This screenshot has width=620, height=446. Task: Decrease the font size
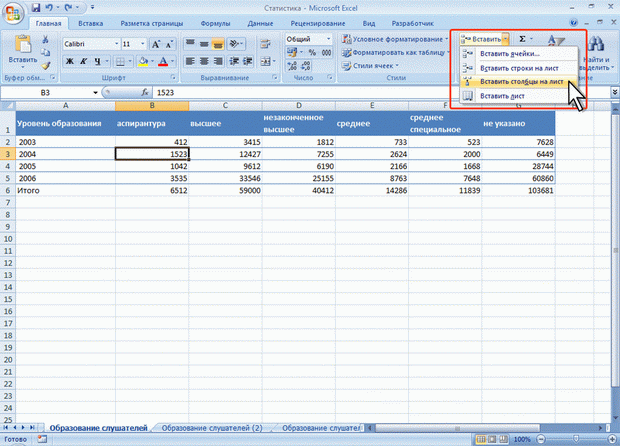(169, 44)
